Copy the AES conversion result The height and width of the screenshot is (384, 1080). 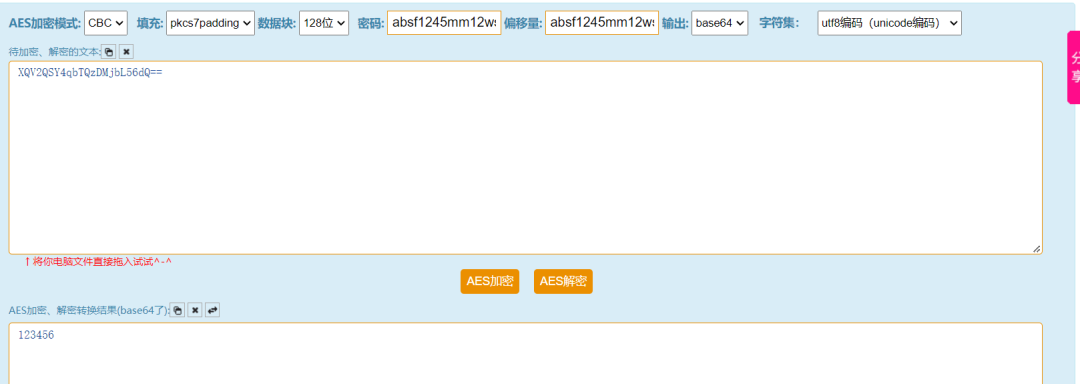[178, 310]
